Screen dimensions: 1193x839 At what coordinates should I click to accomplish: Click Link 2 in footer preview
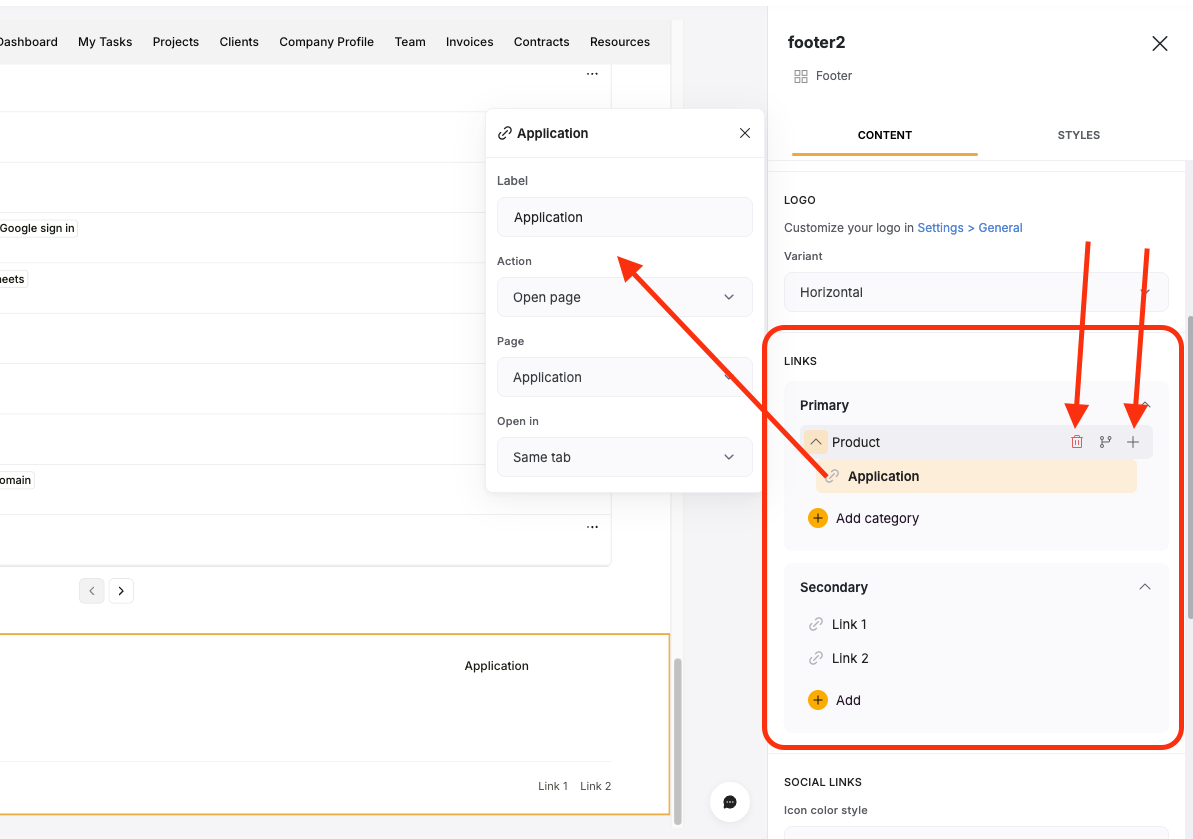point(596,786)
